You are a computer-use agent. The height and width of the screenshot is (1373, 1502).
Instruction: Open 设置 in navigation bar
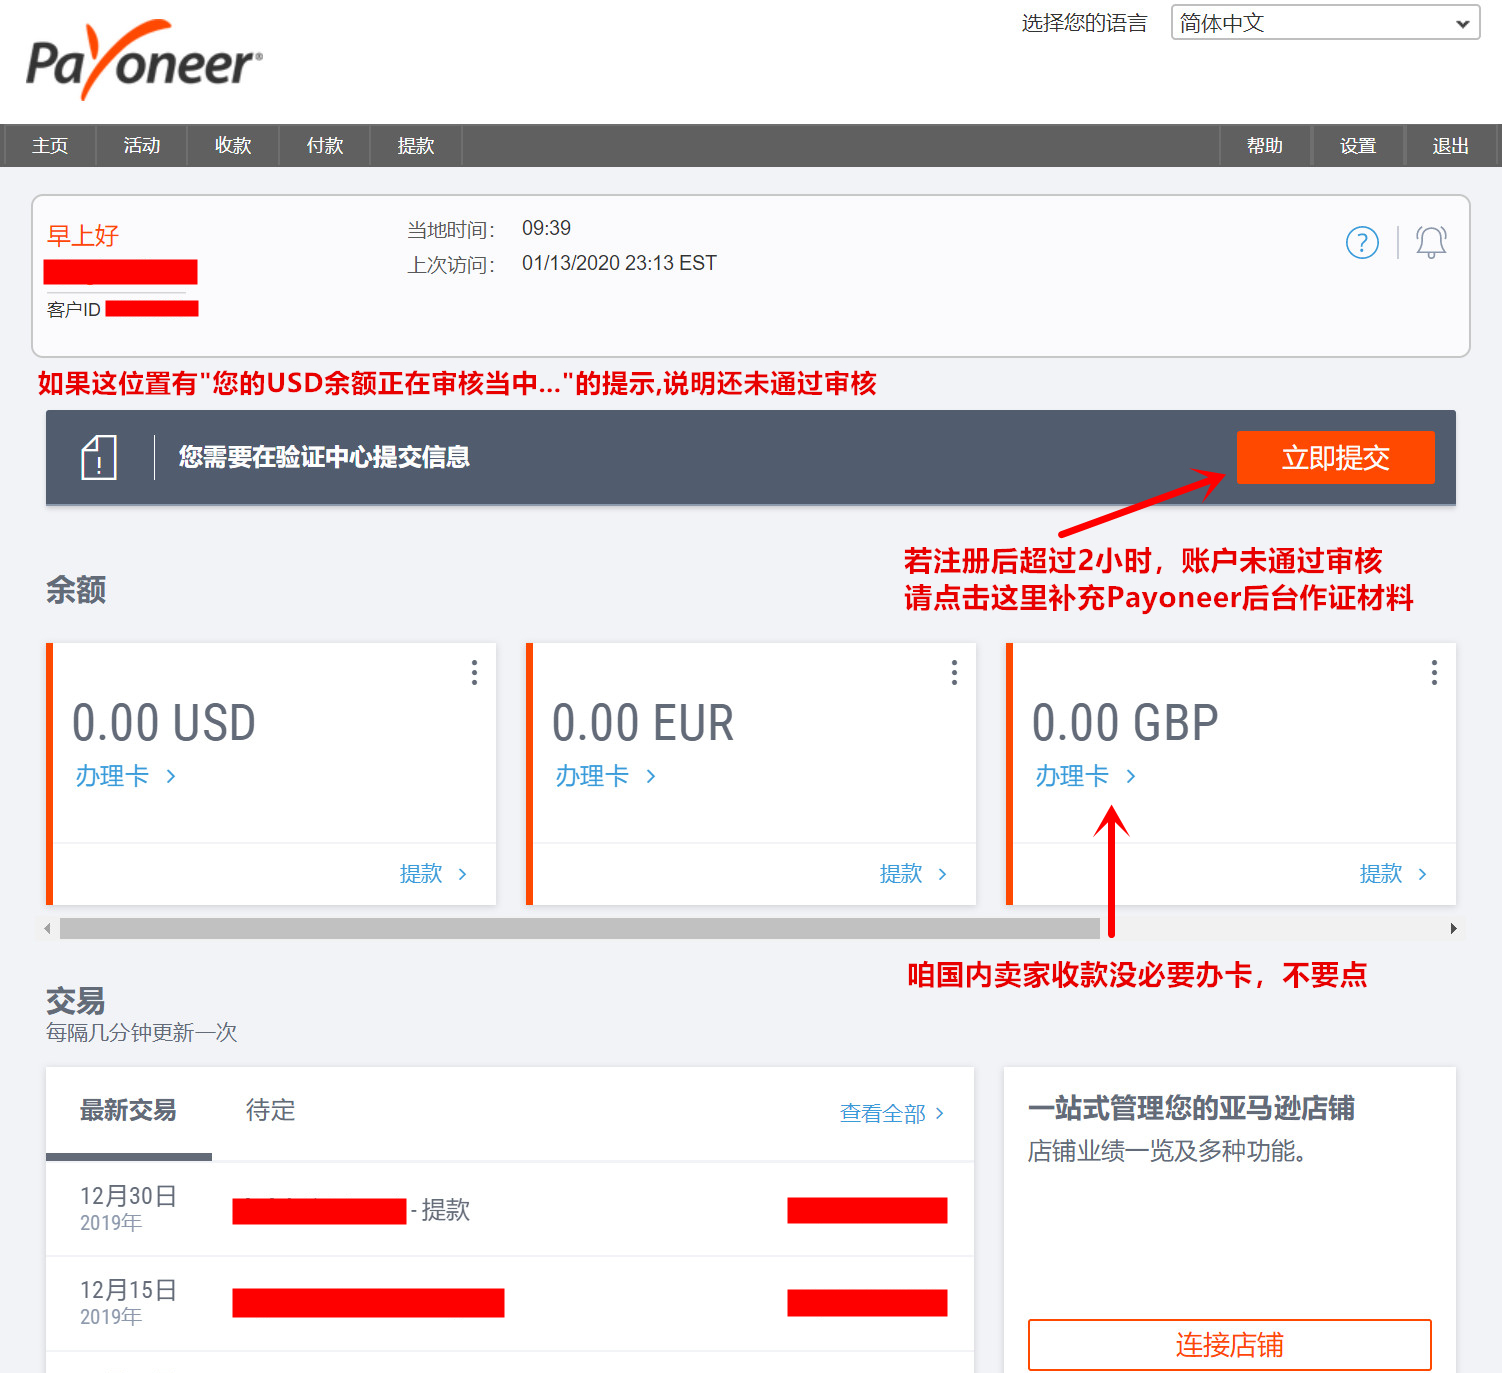(x=1358, y=146)
